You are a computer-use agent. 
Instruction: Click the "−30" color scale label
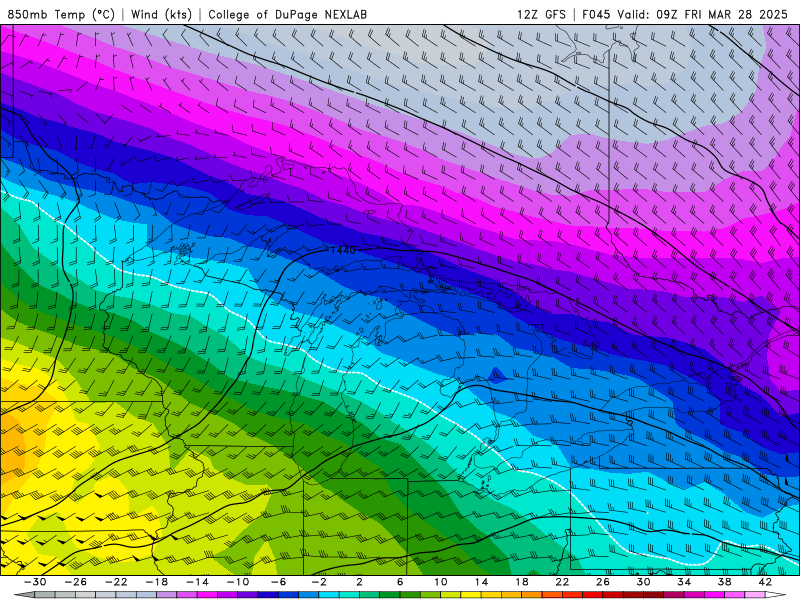(35, 582)
